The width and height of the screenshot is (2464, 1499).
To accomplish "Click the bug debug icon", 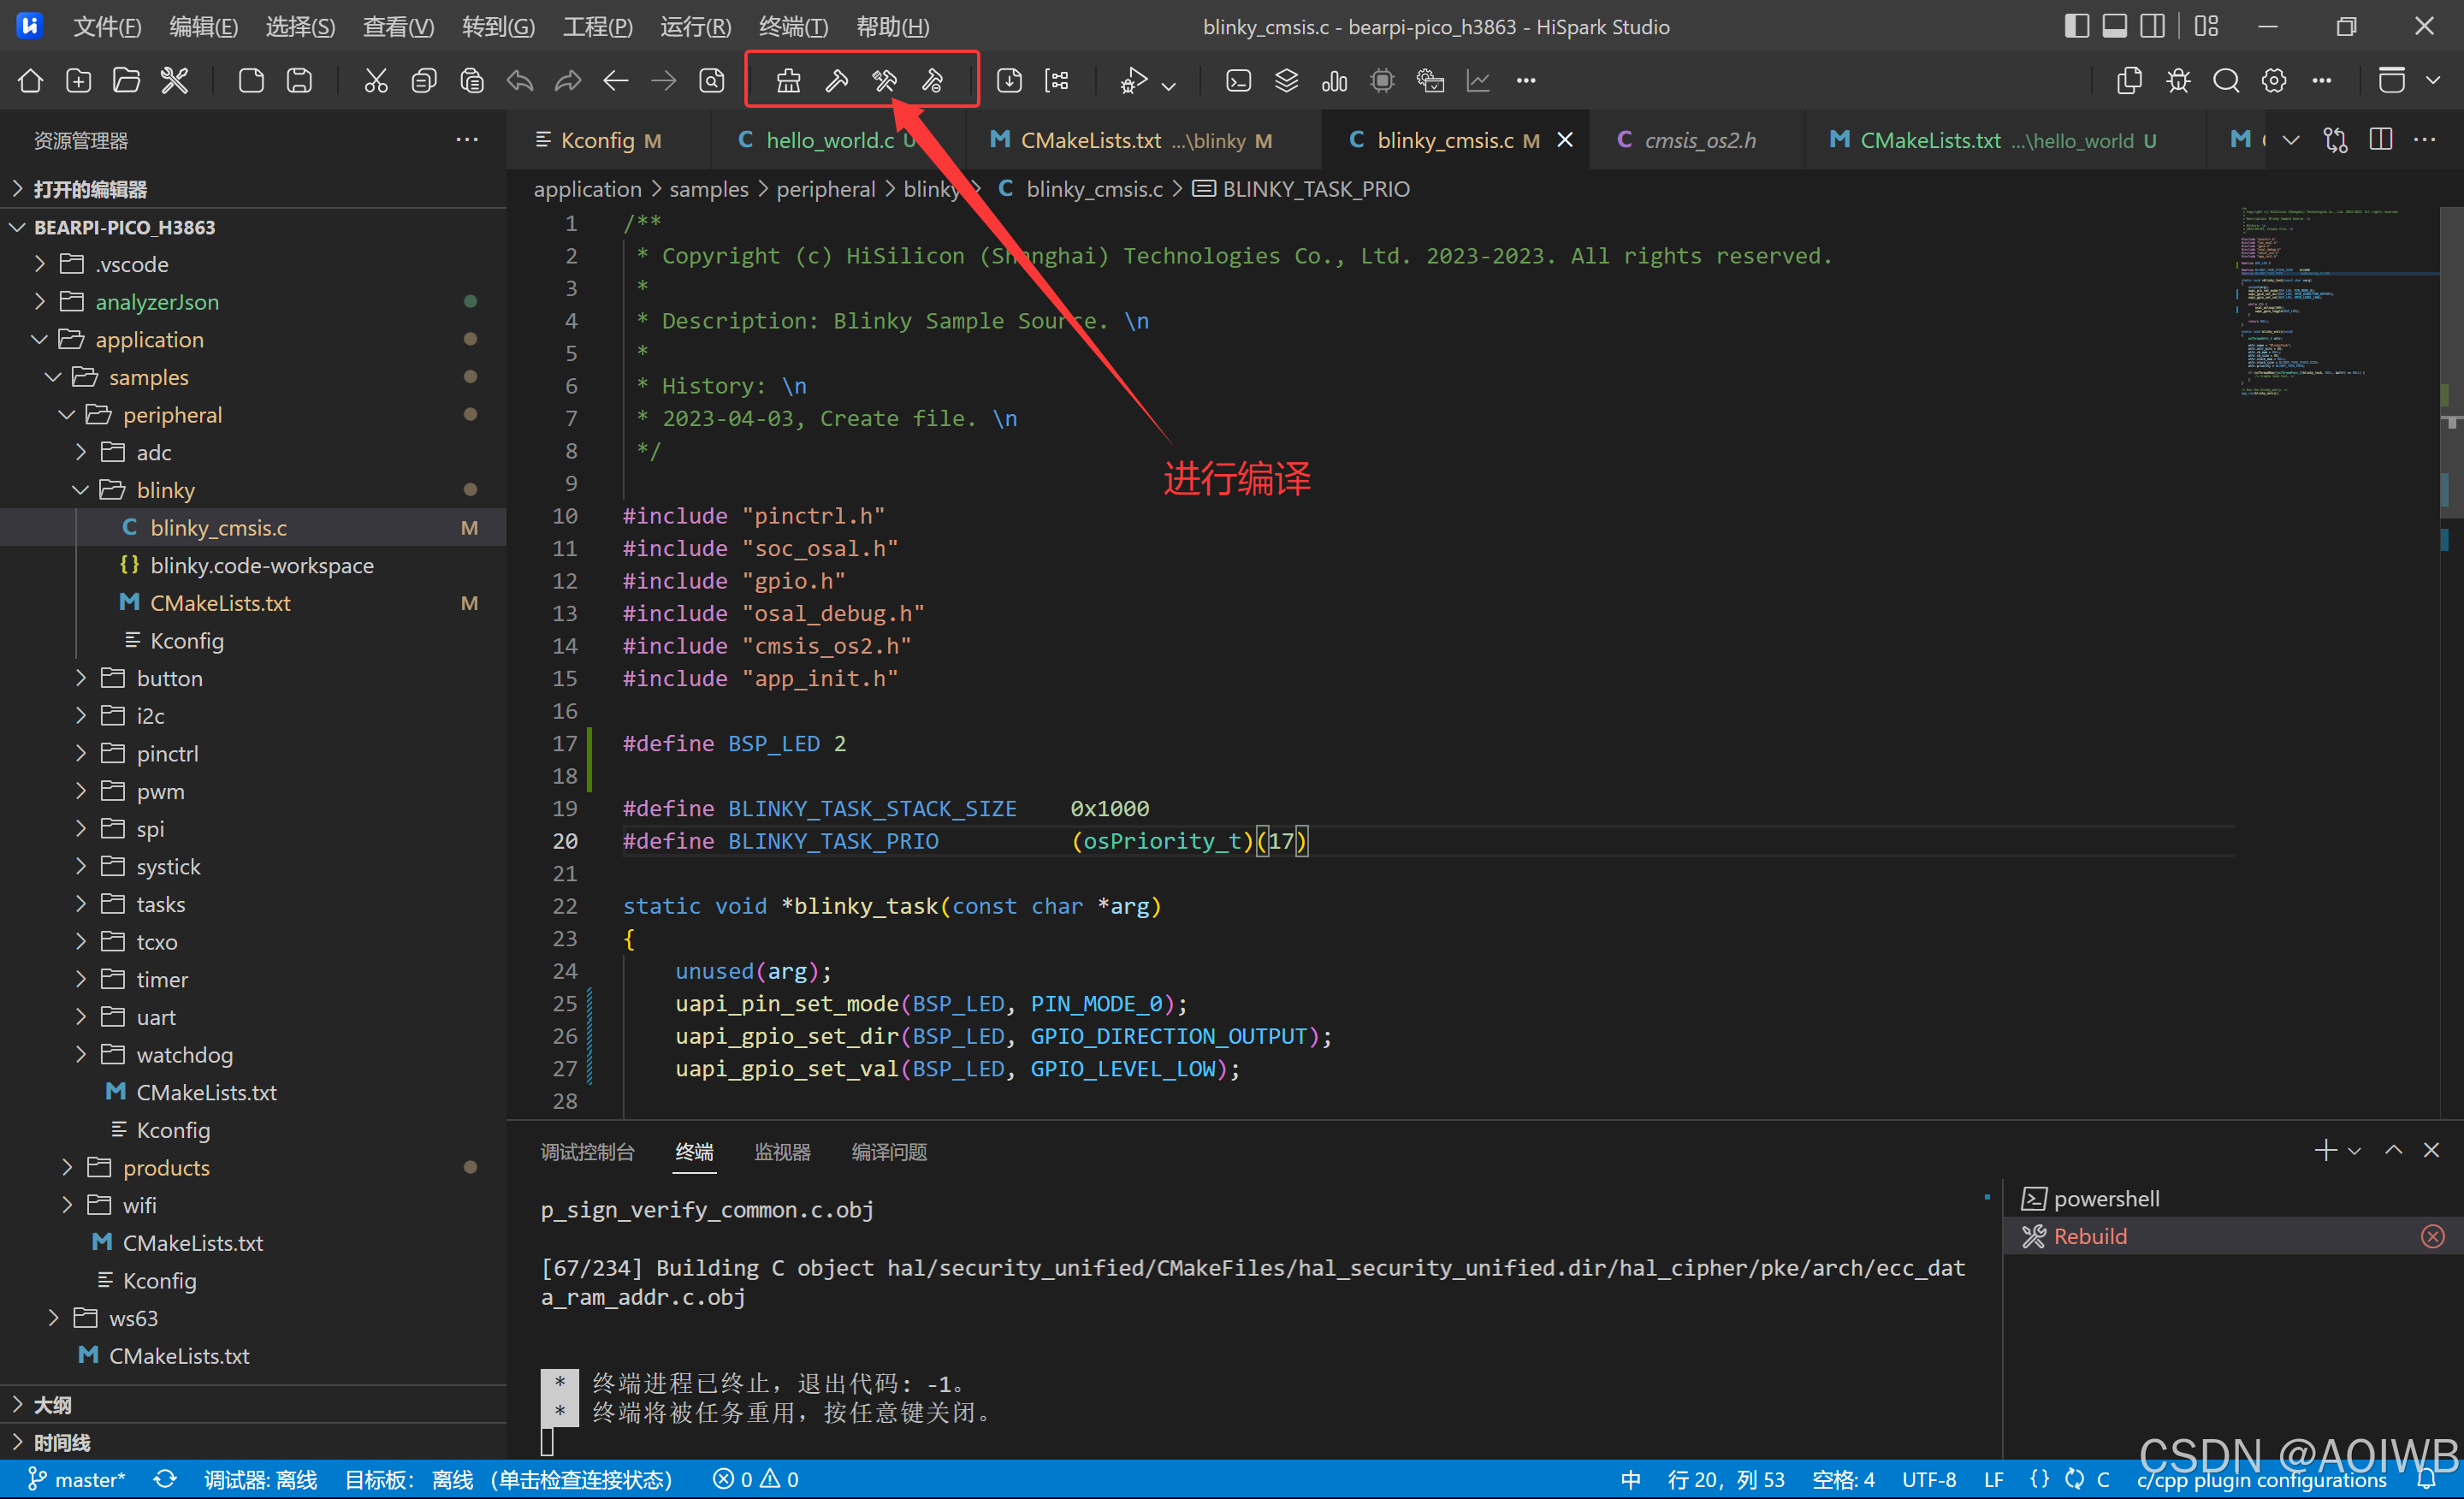I will click(2178, 81).
